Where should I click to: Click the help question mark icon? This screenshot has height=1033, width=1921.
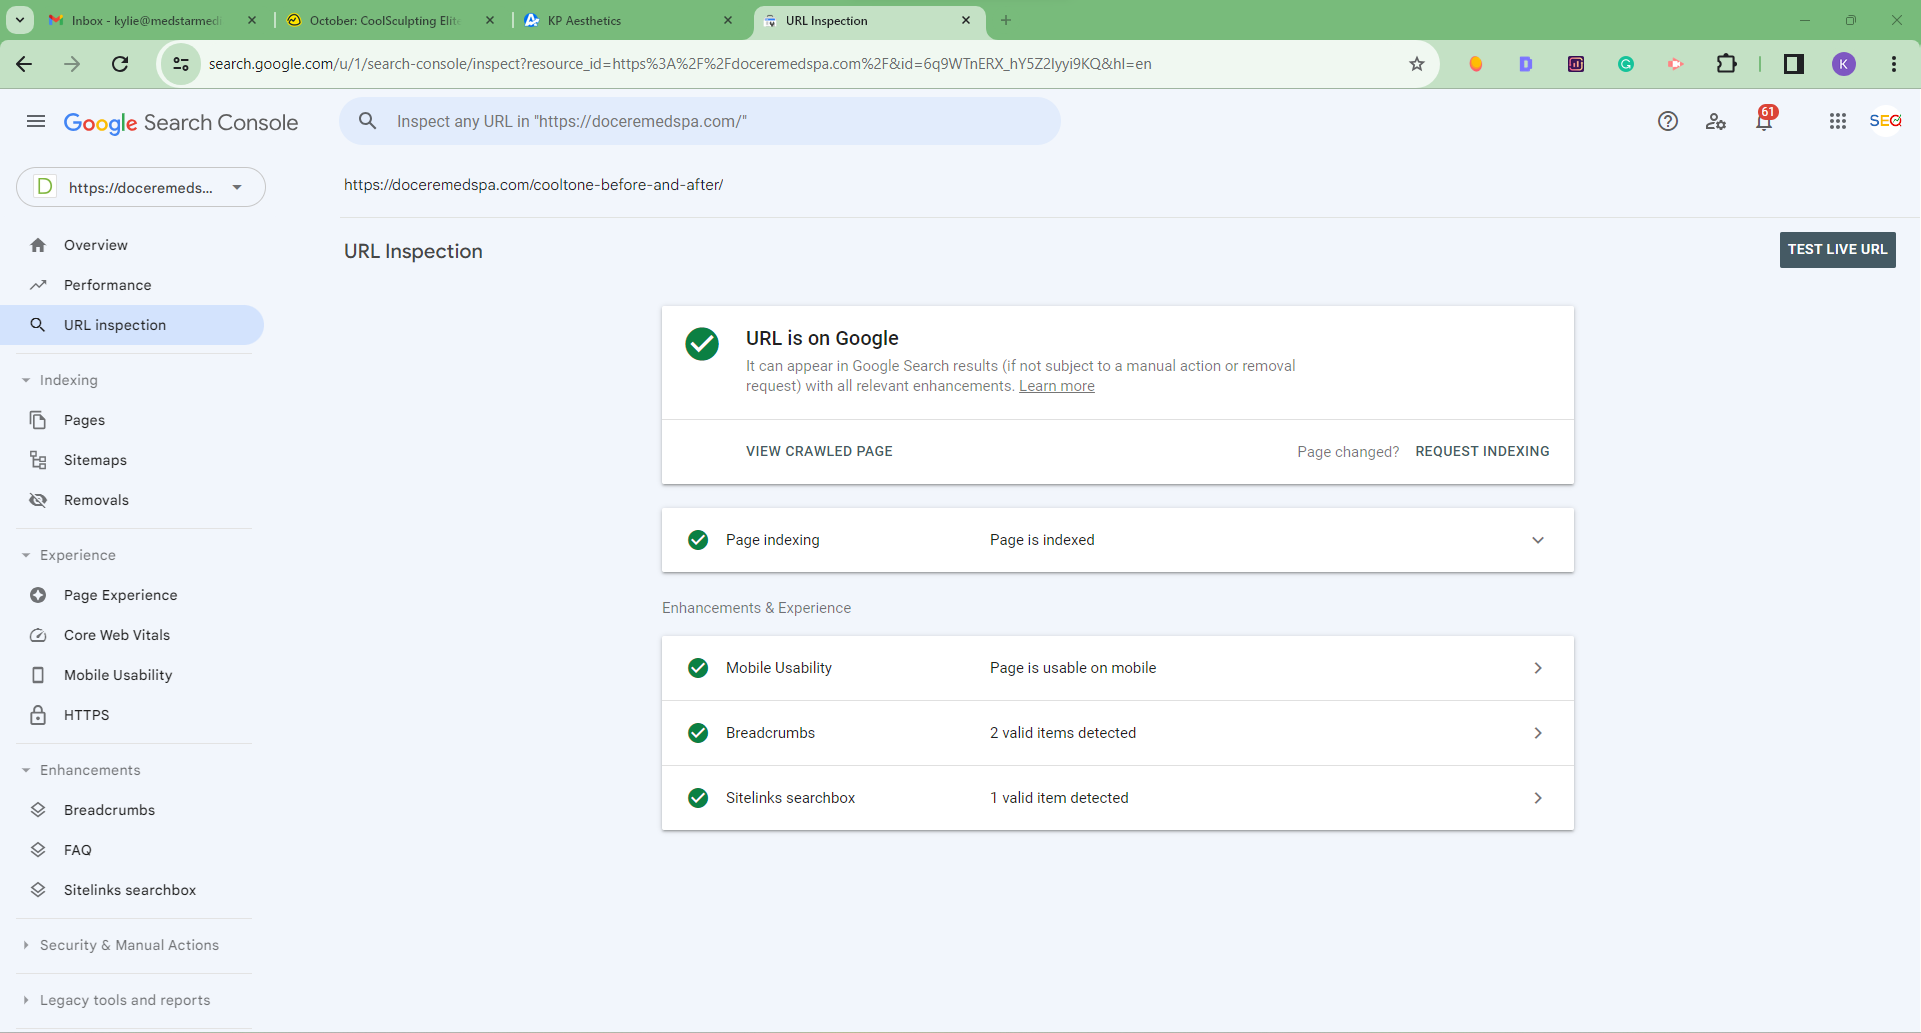click(x=1668, y=121)
